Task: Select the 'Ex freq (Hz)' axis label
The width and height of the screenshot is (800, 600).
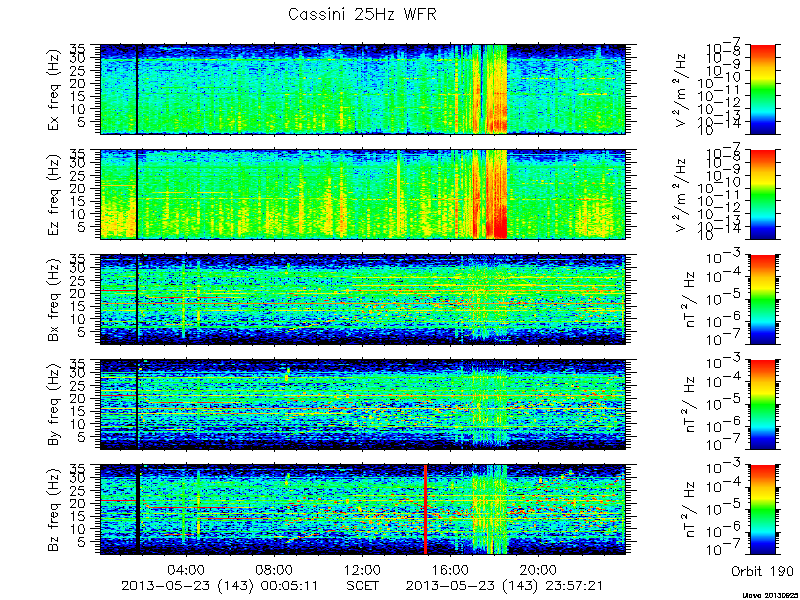Action: (54, 89)
